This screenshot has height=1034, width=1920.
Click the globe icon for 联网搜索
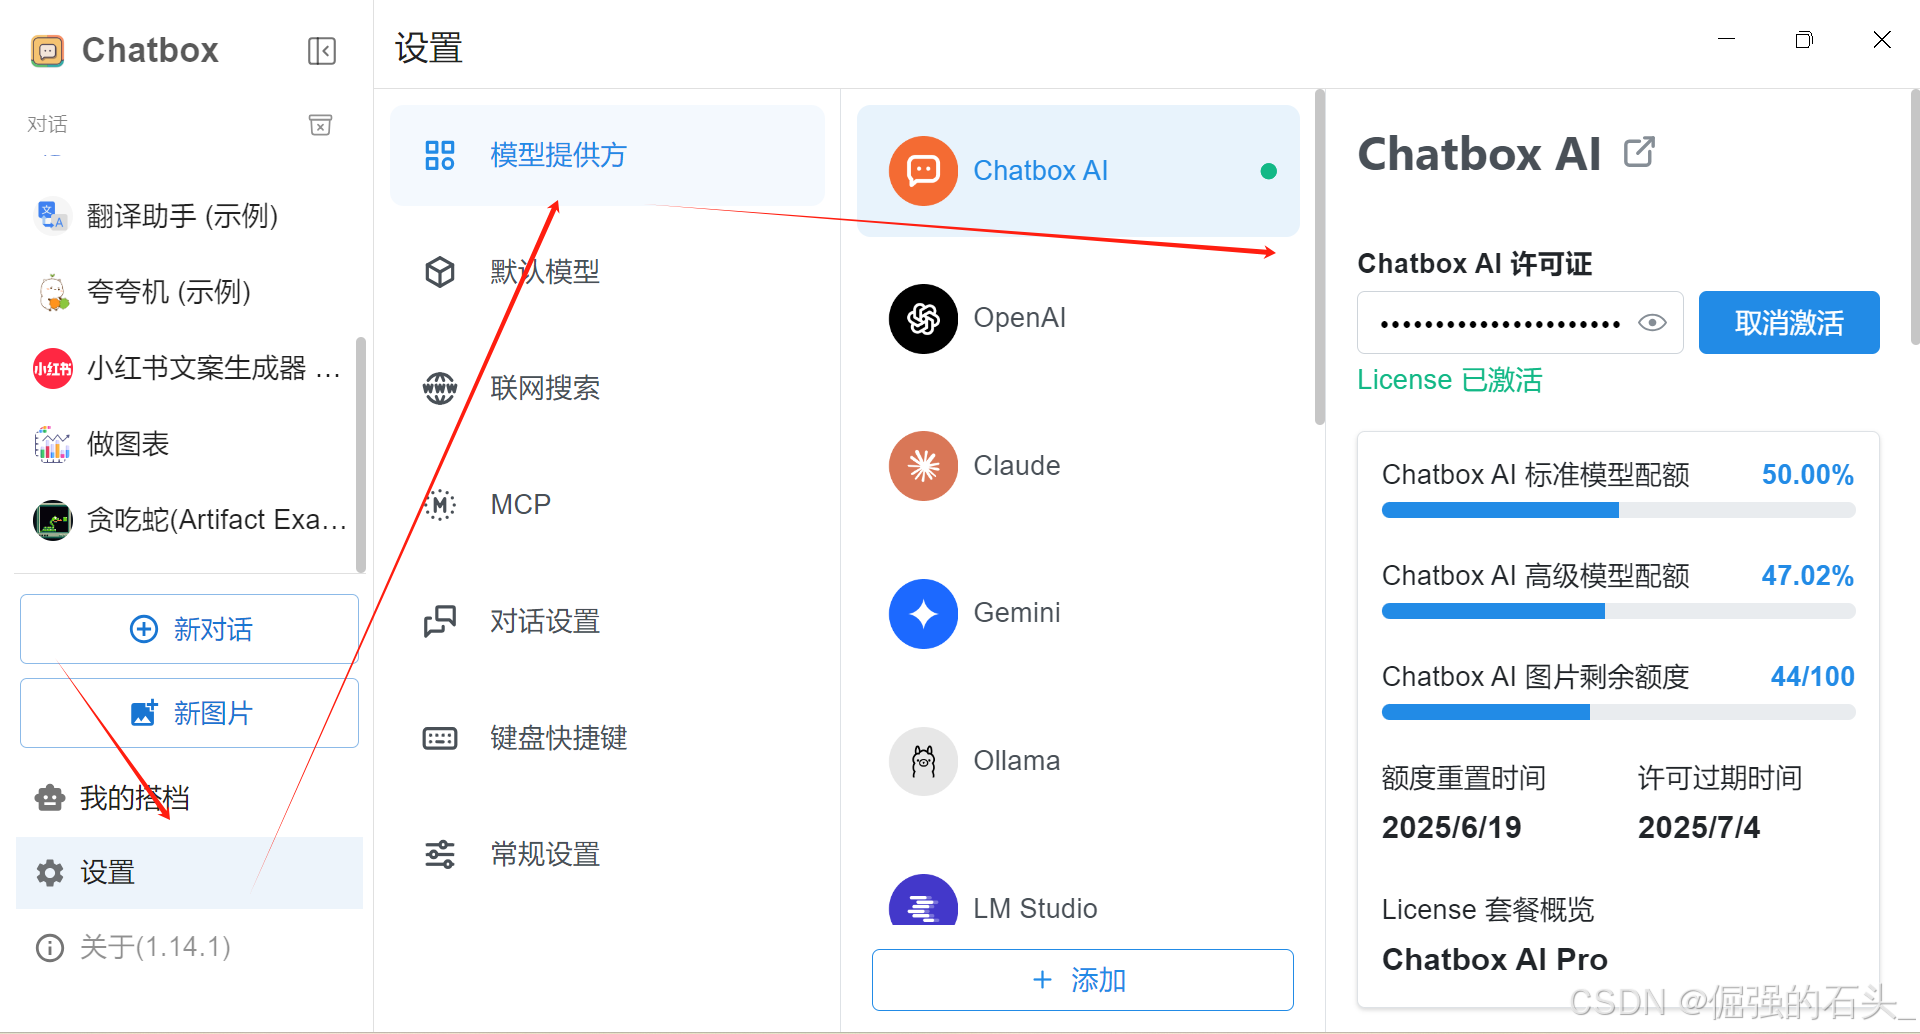click(440, 388)
